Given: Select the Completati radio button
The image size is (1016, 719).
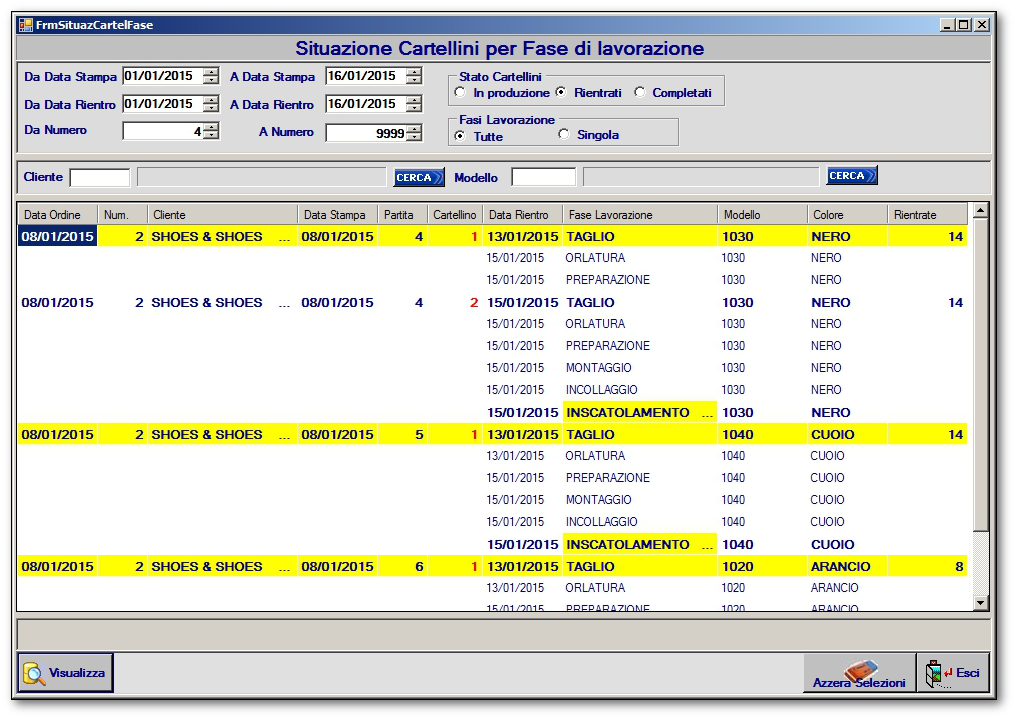Looking at the screenshot, I should [640, 93].
